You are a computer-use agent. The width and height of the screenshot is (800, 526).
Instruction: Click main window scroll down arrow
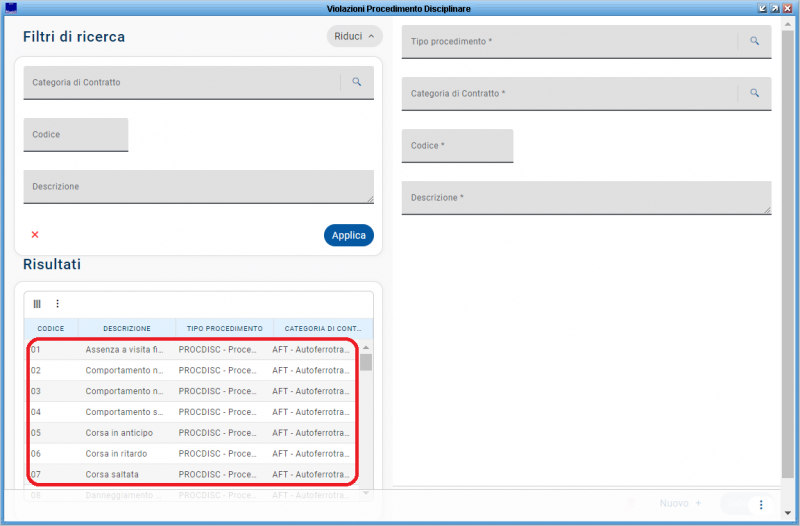click(x=788, y=513)
